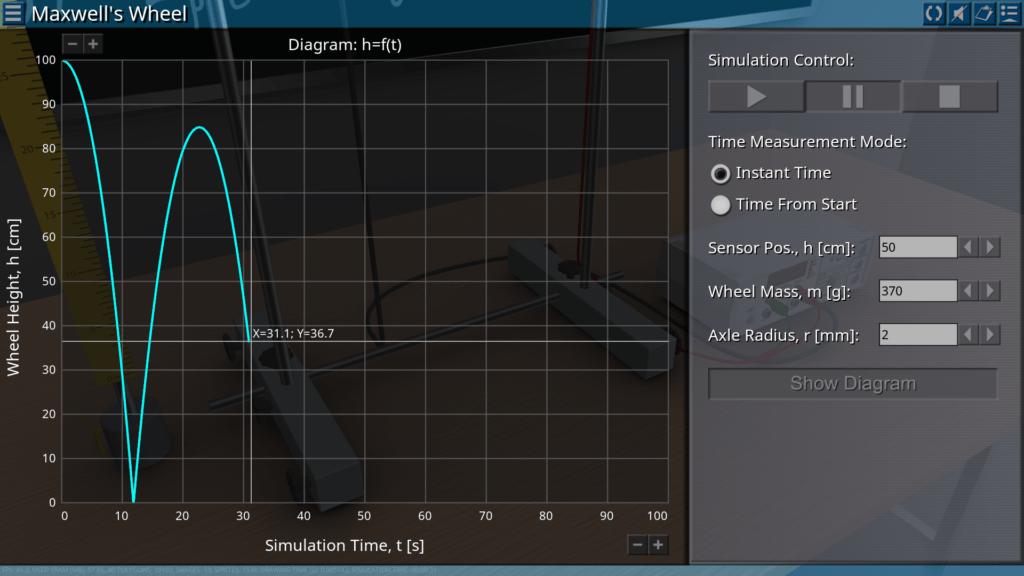Image resolution: width=1024 pixels, height=576 pixels.
Task: Zoom out time axis with bottom minus
Action: tap(637, 544)
